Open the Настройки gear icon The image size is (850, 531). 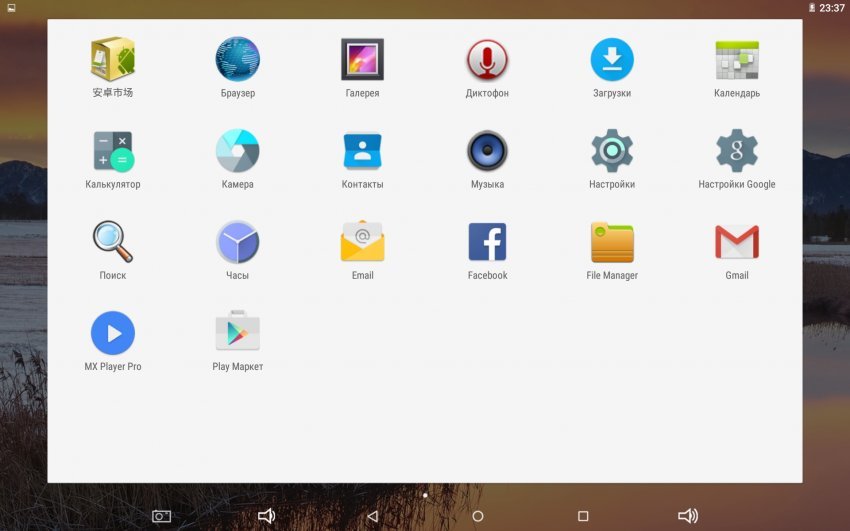612,150
